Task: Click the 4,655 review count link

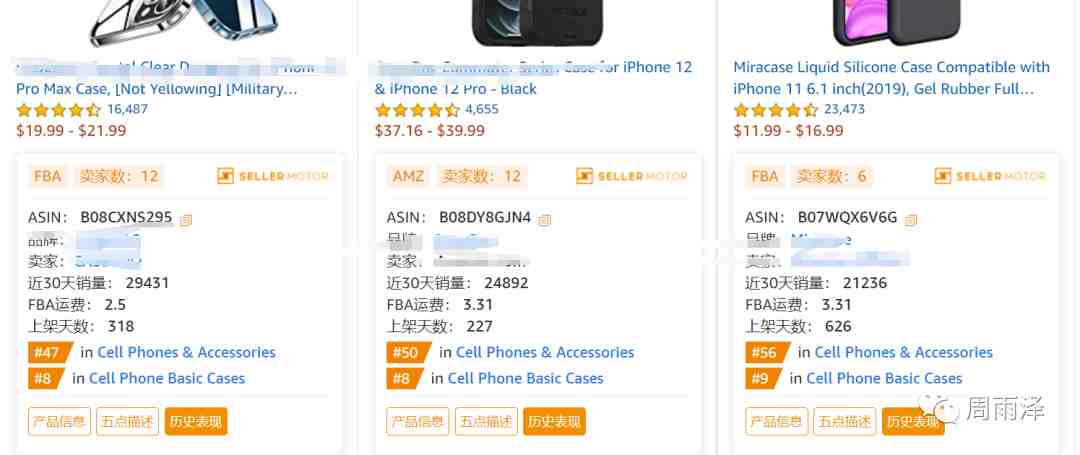Action: tap(481, 109)
